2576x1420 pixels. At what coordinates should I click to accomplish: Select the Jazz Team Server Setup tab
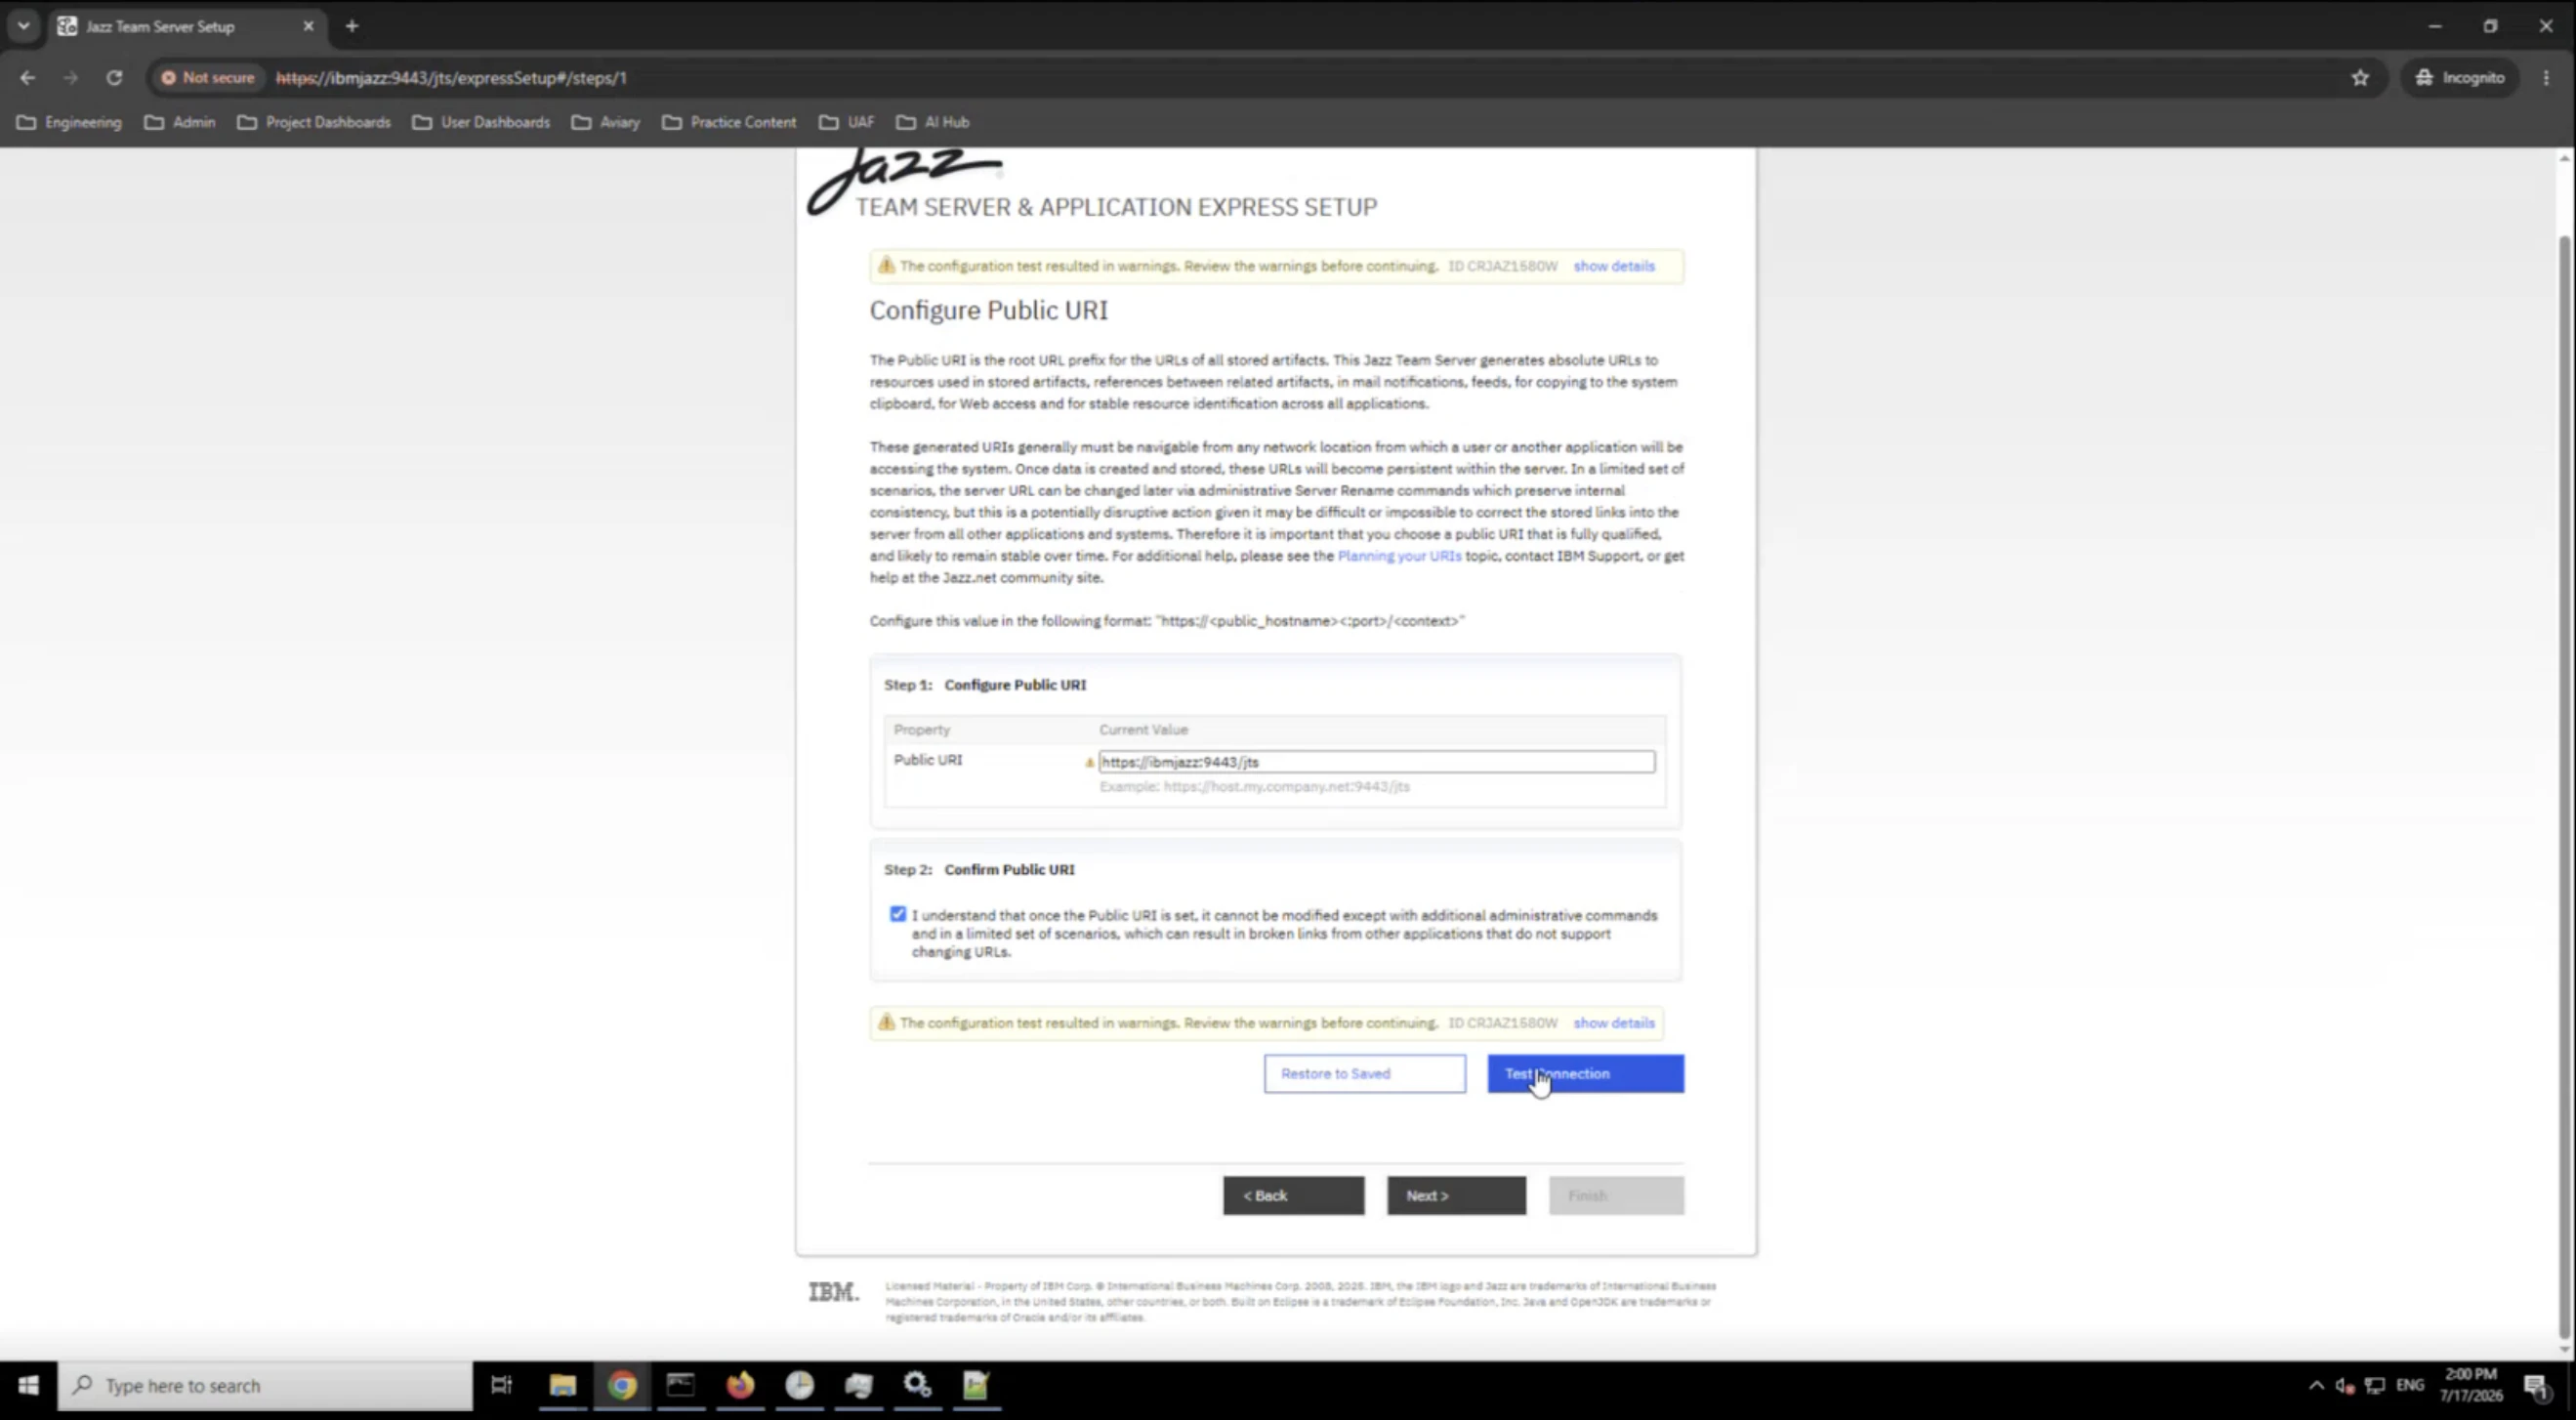188,26
